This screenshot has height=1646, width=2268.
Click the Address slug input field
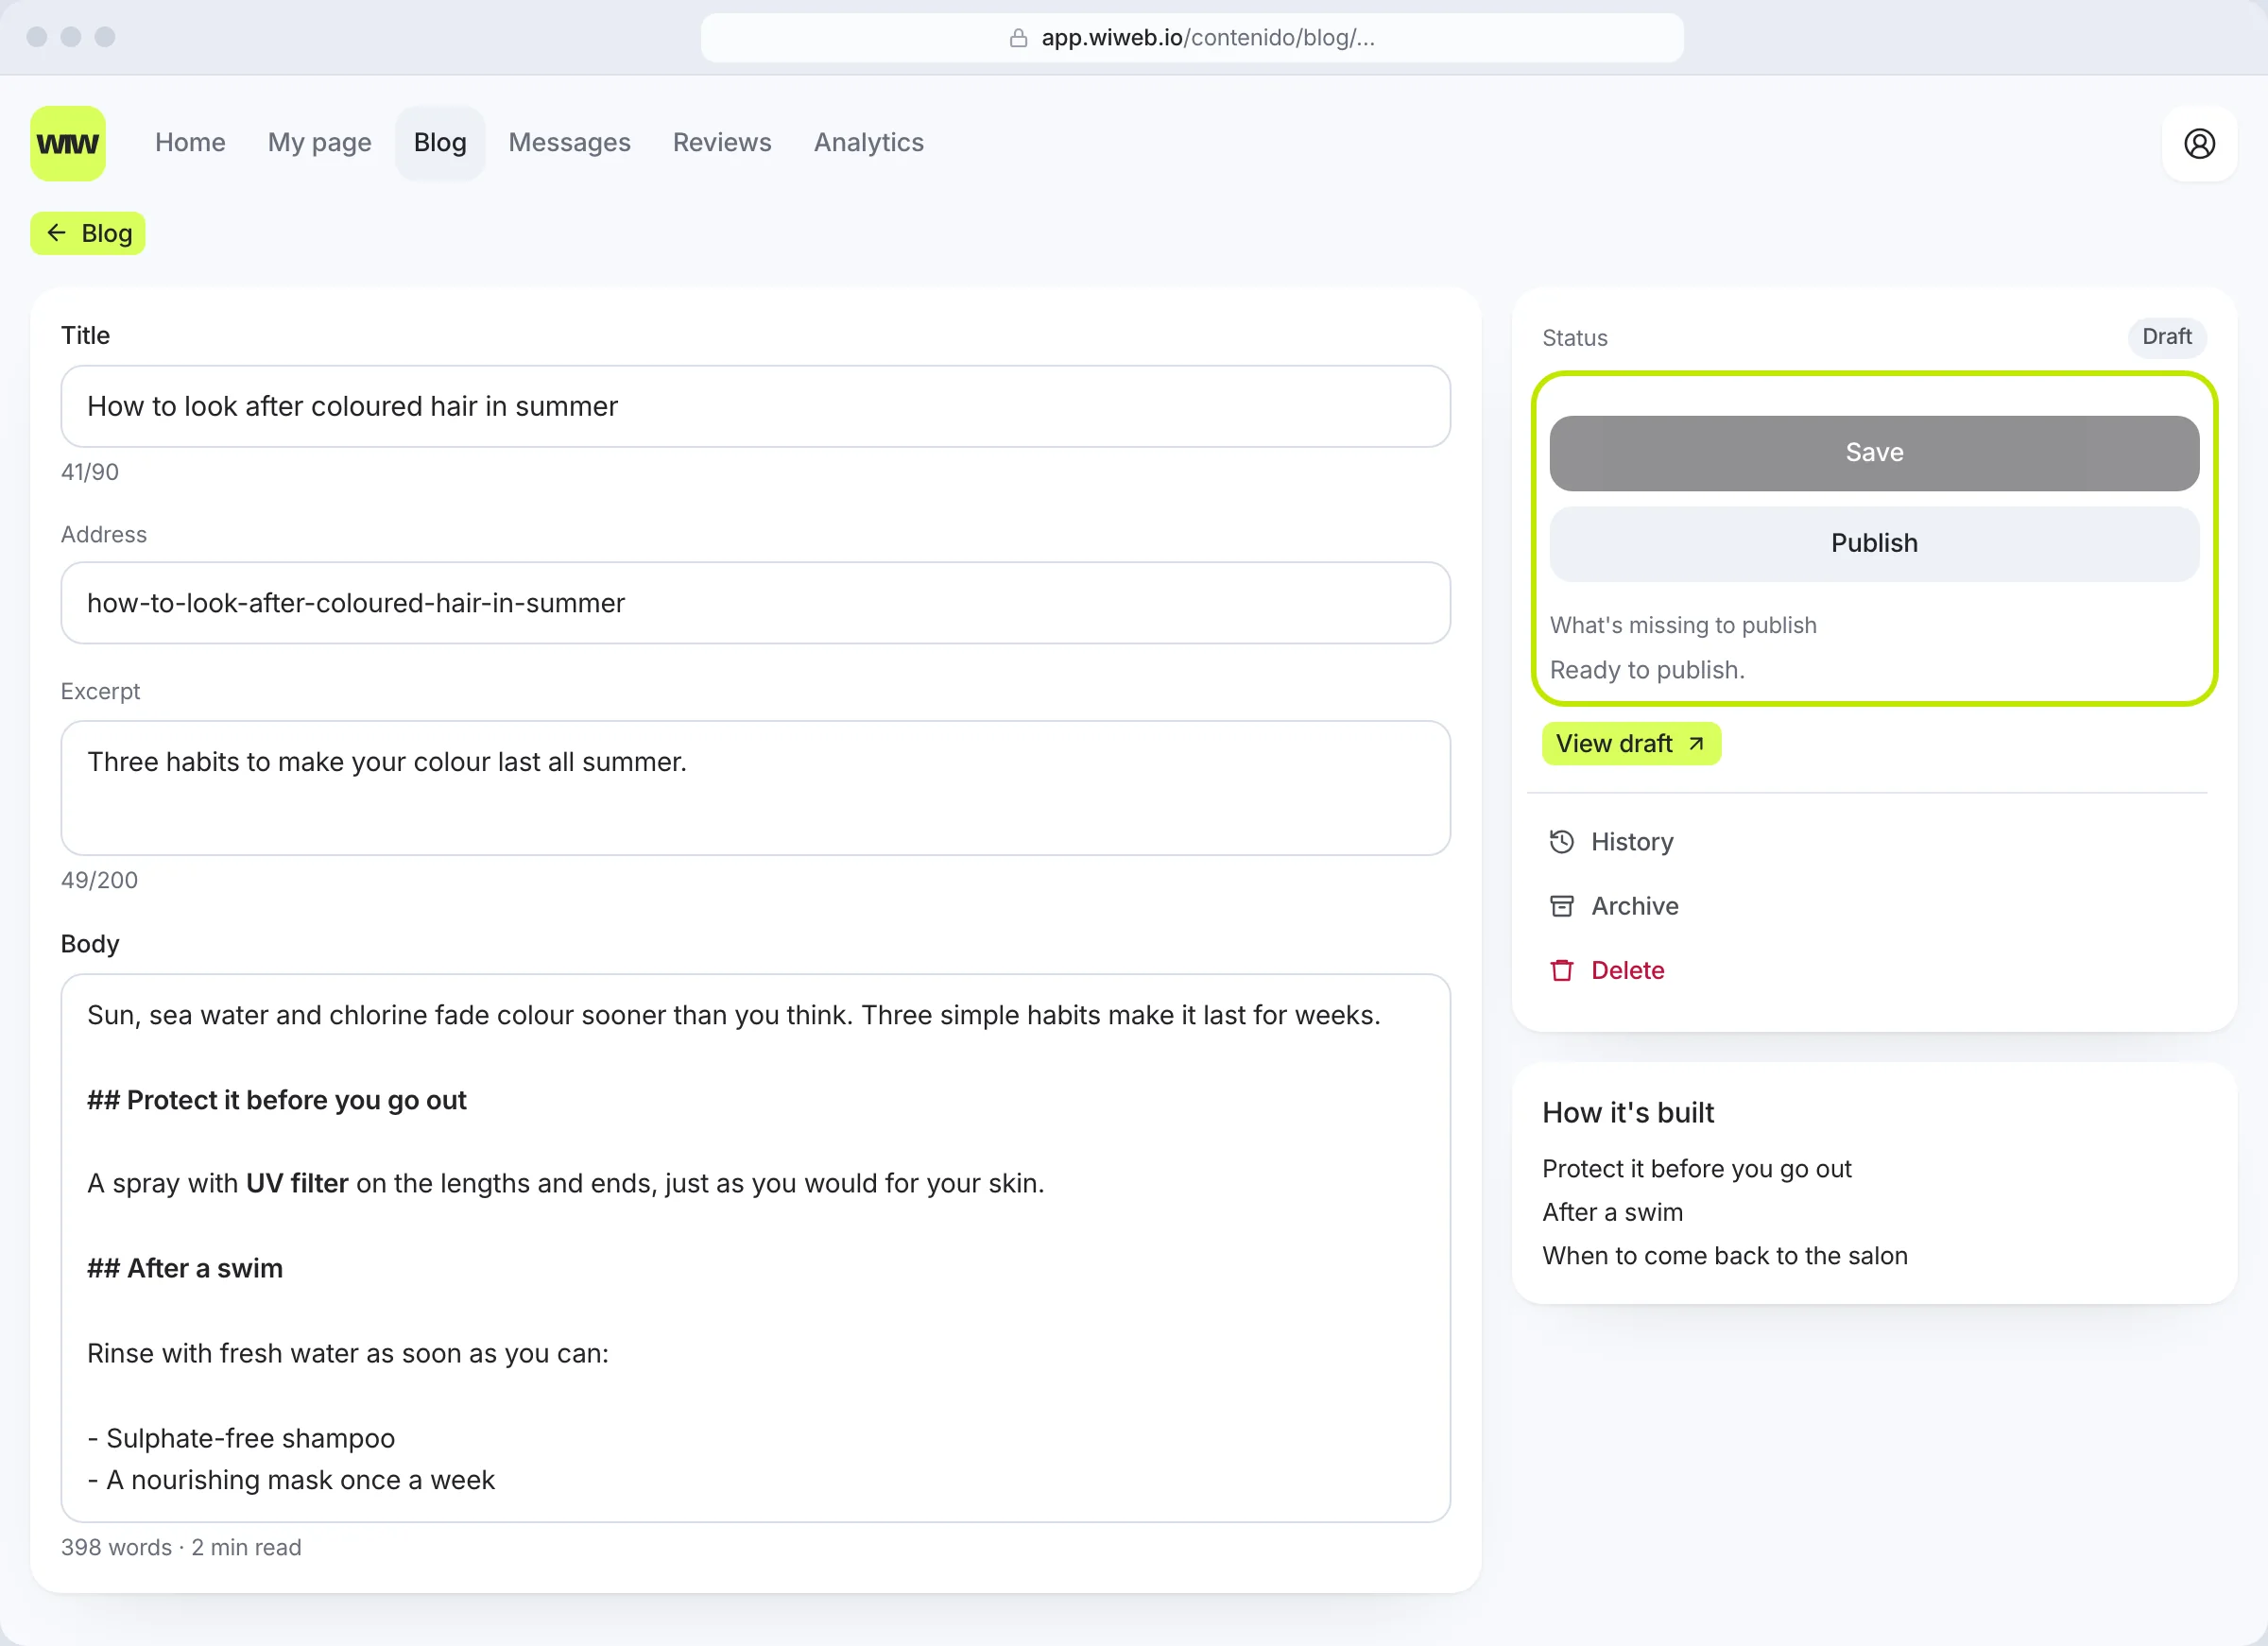tap(755, 603)
